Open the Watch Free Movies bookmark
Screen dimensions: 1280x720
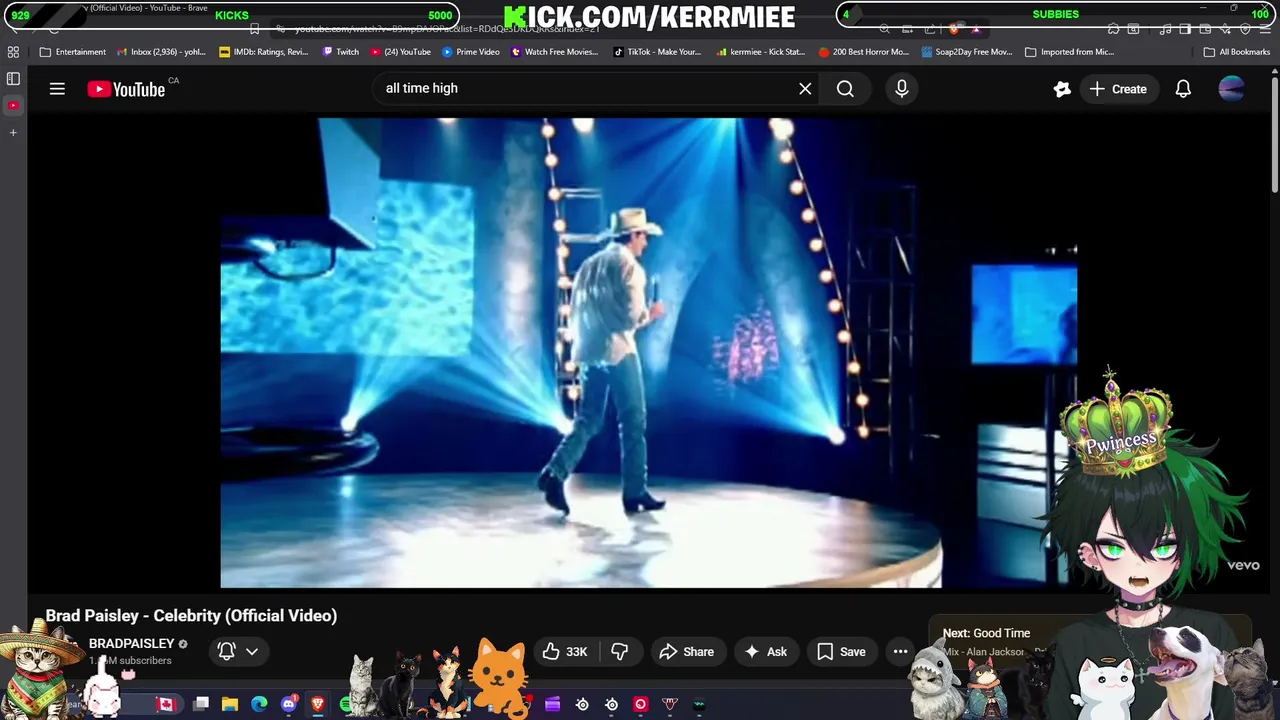click(x=554, y=52)
